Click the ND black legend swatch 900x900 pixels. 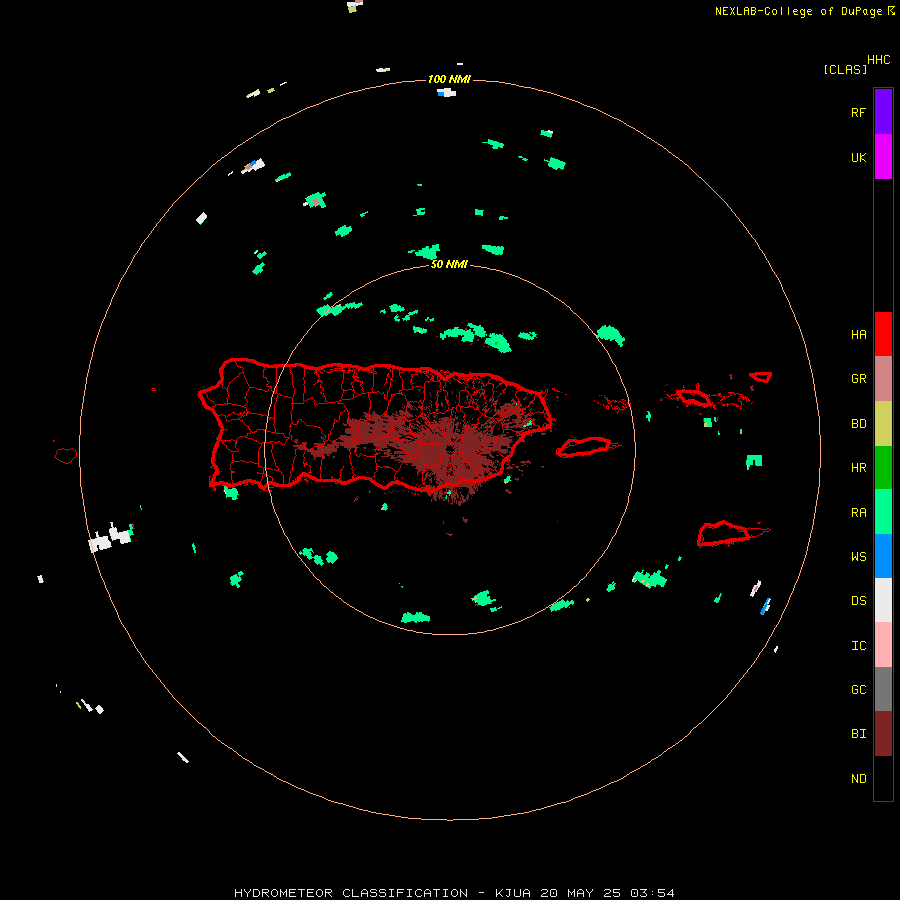coord(883,778)
